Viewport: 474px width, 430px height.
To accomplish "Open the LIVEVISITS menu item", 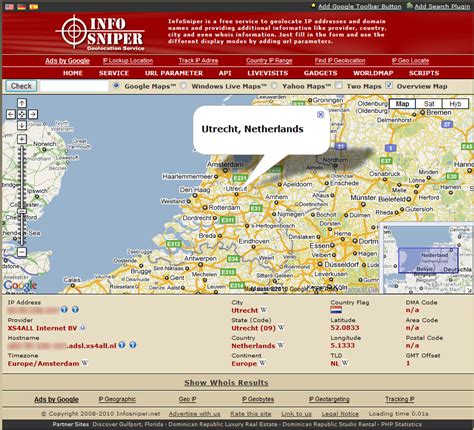I will [x=268, y=73].
